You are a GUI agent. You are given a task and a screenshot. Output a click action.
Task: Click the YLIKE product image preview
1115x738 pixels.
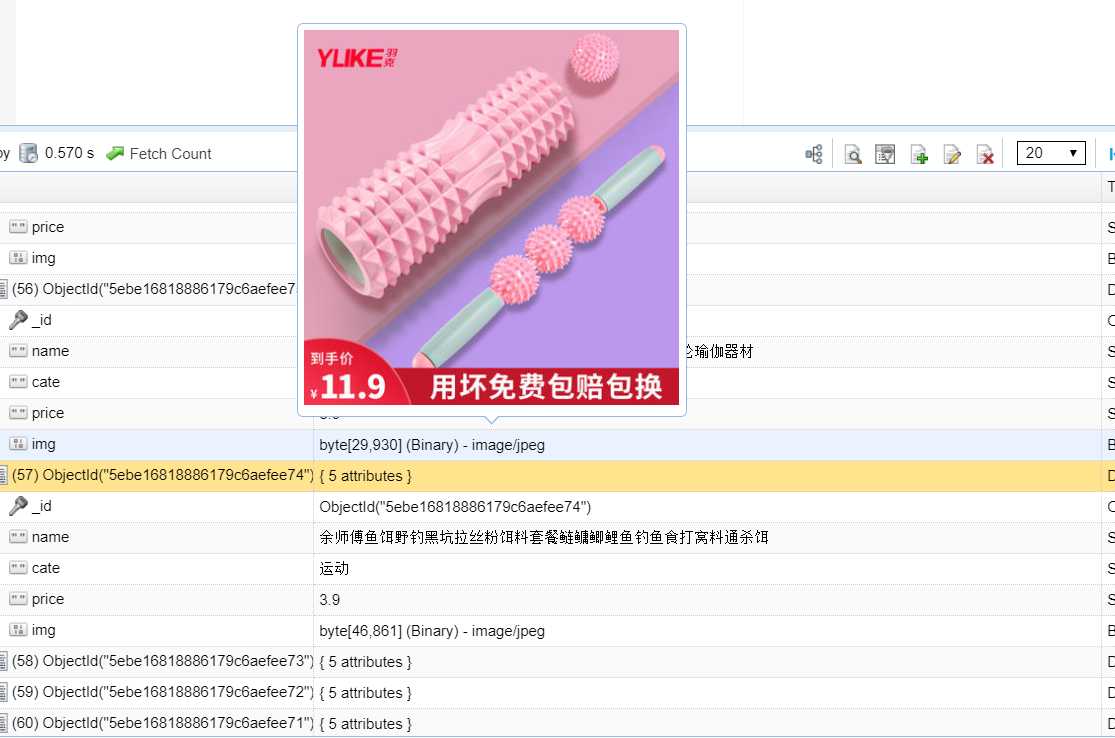tap(491, 217)
